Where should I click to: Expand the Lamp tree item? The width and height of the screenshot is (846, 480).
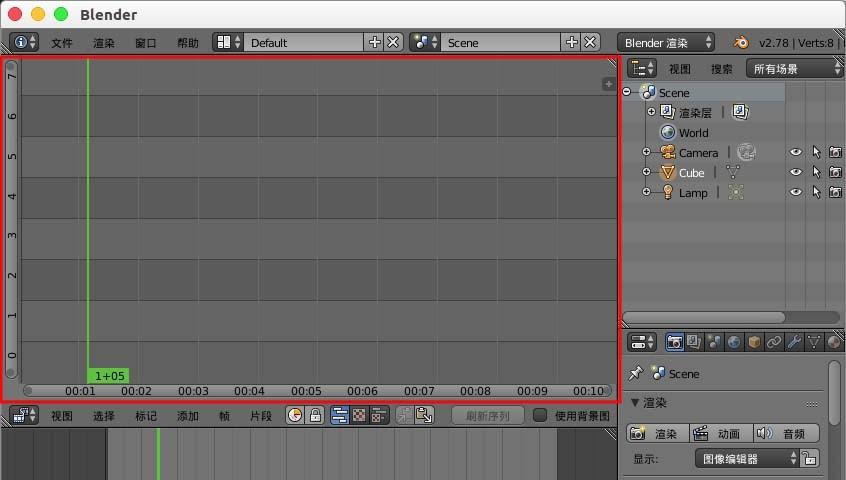coord(646,191)
